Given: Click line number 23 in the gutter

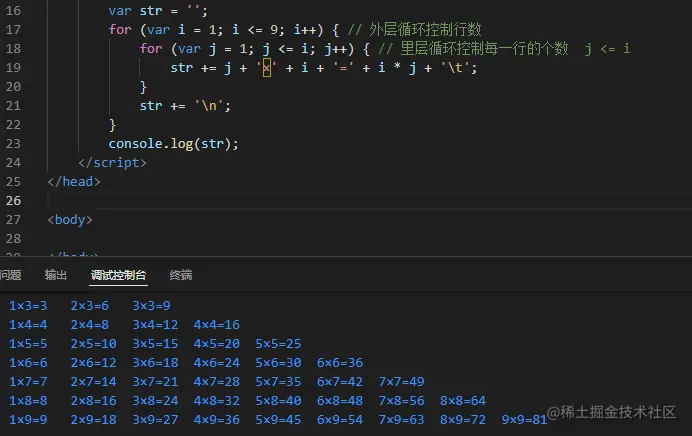Looking at the screenshot, I should coord(13,143).
